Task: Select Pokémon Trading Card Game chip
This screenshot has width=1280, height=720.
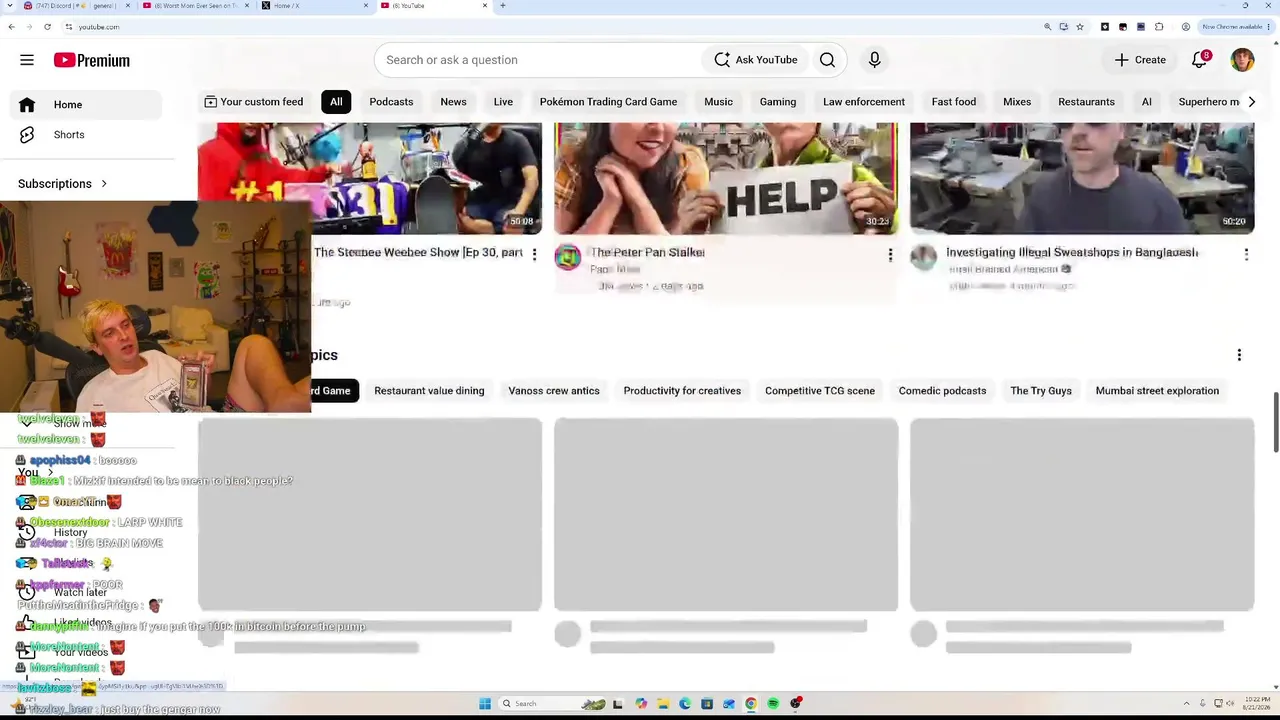Action: (608, 102)
